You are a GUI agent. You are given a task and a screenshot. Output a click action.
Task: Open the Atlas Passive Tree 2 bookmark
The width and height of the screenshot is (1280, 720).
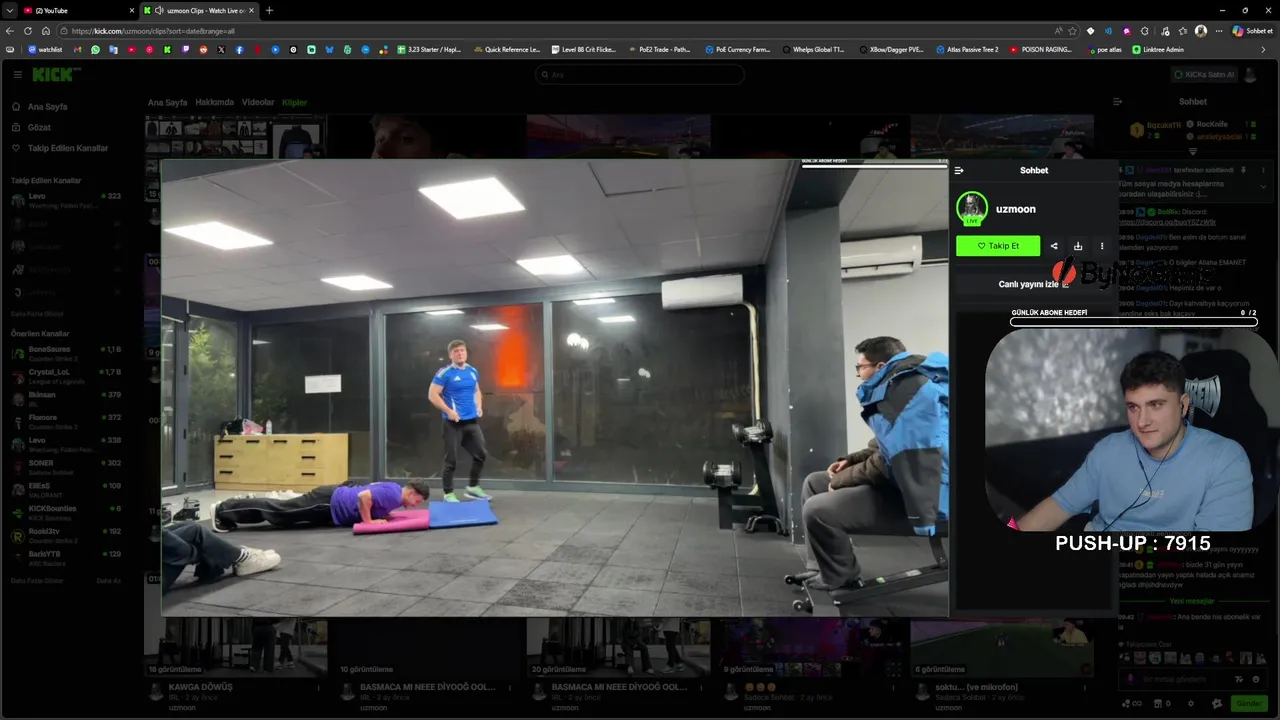[967, 49]
